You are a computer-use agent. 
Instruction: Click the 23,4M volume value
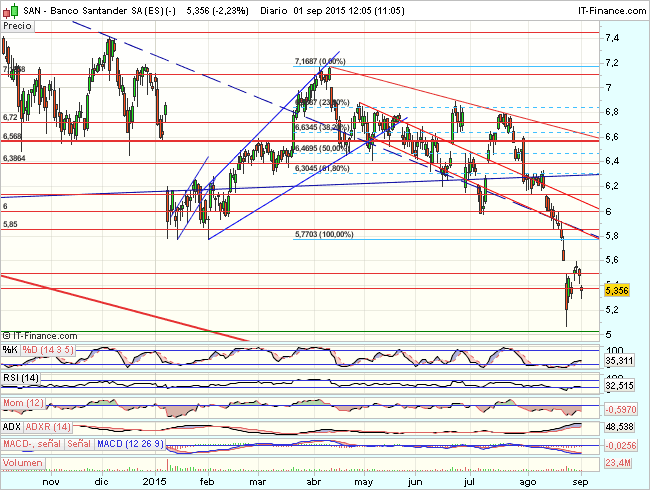coord(618,463)
